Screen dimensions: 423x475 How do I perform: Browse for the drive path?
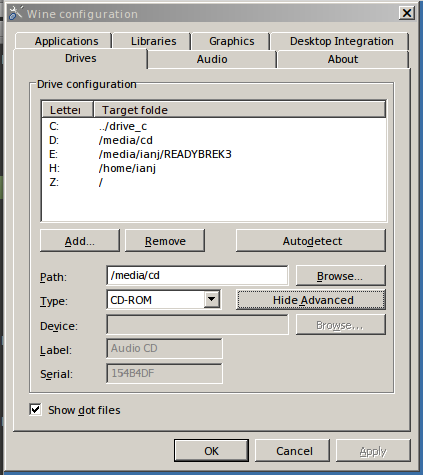point(340,276)
